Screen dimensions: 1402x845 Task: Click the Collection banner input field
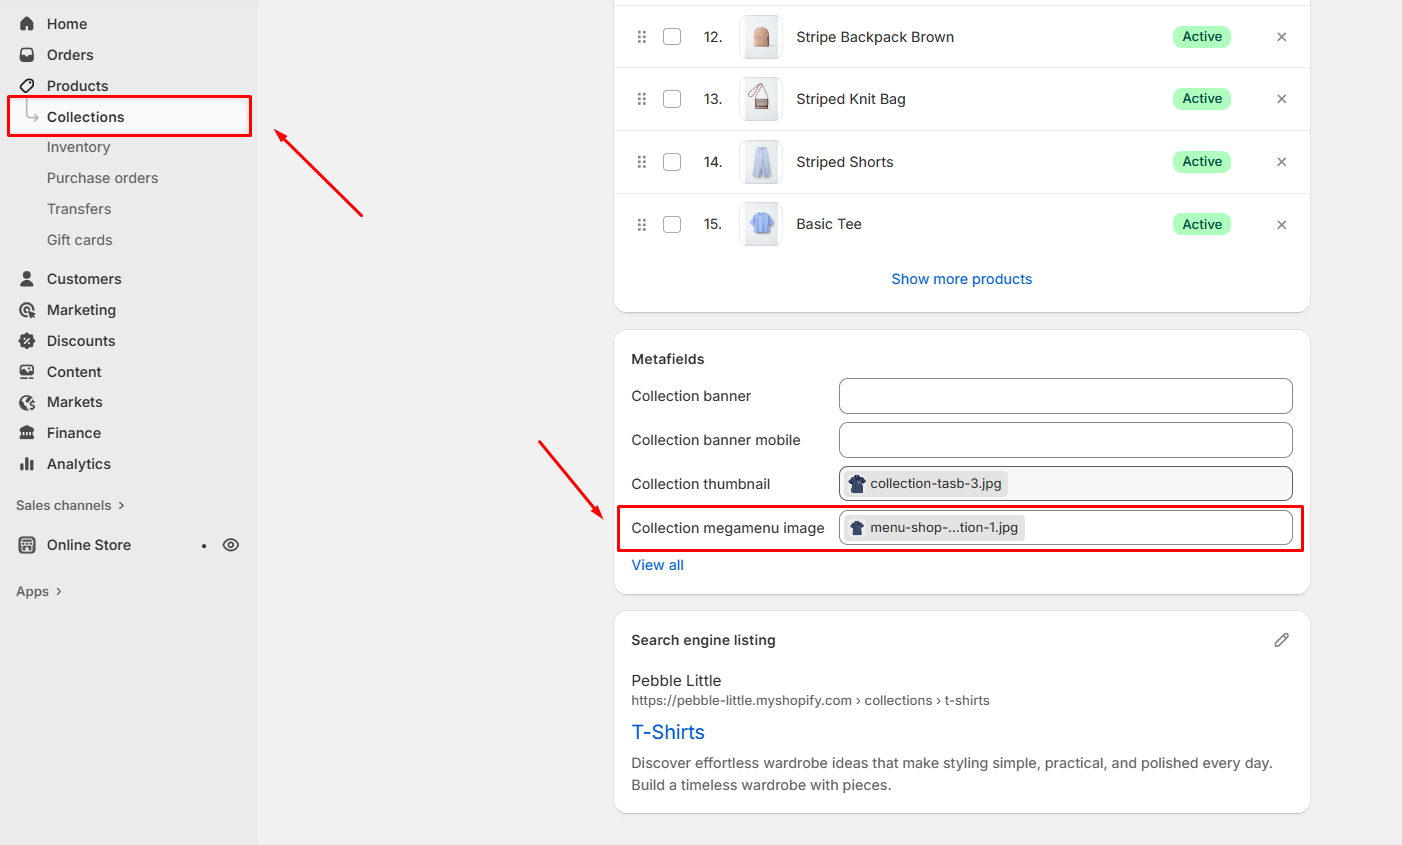tap(1065, 396)
